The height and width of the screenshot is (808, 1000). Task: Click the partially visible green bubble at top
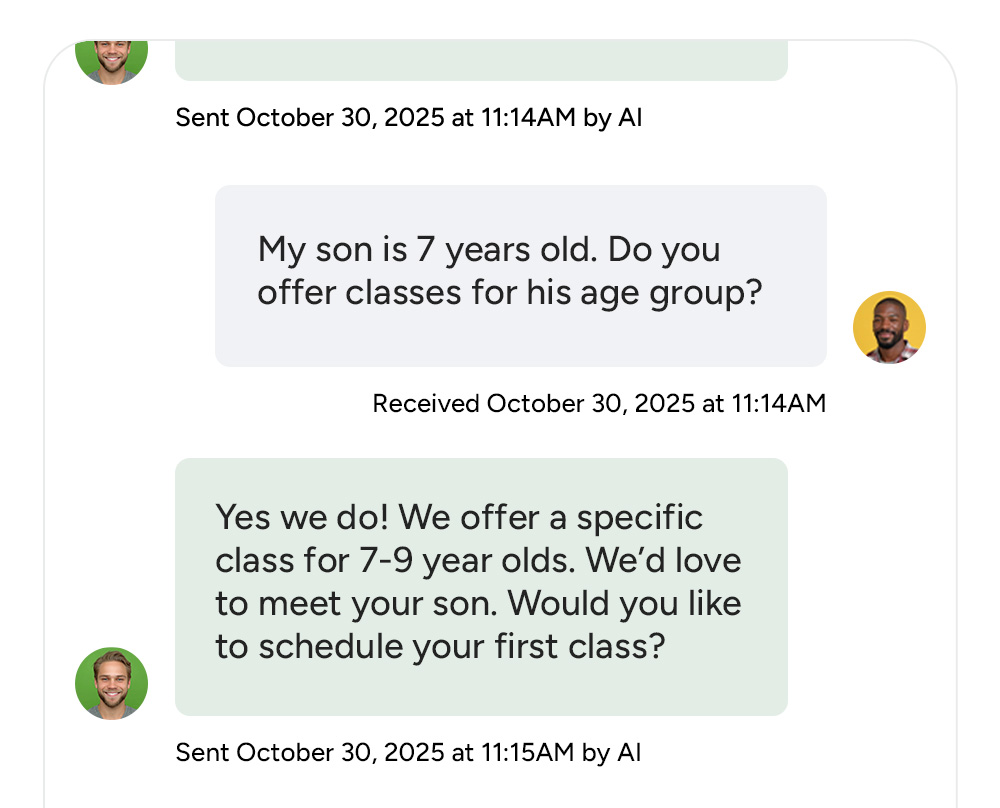coord(481,60)
